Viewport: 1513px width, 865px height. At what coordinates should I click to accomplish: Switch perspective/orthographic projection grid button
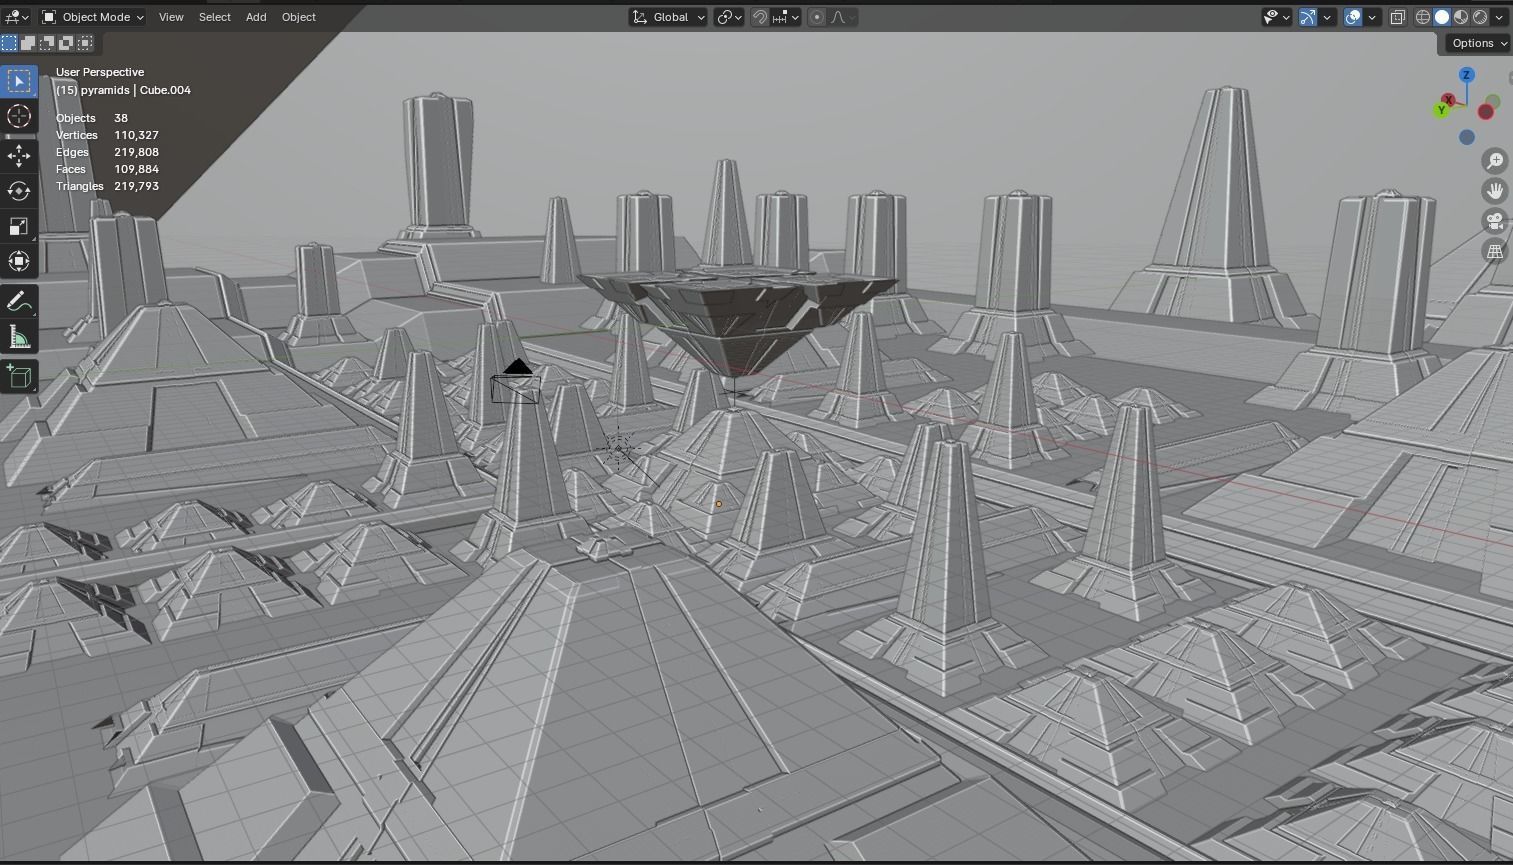(x=1495, y=252)
